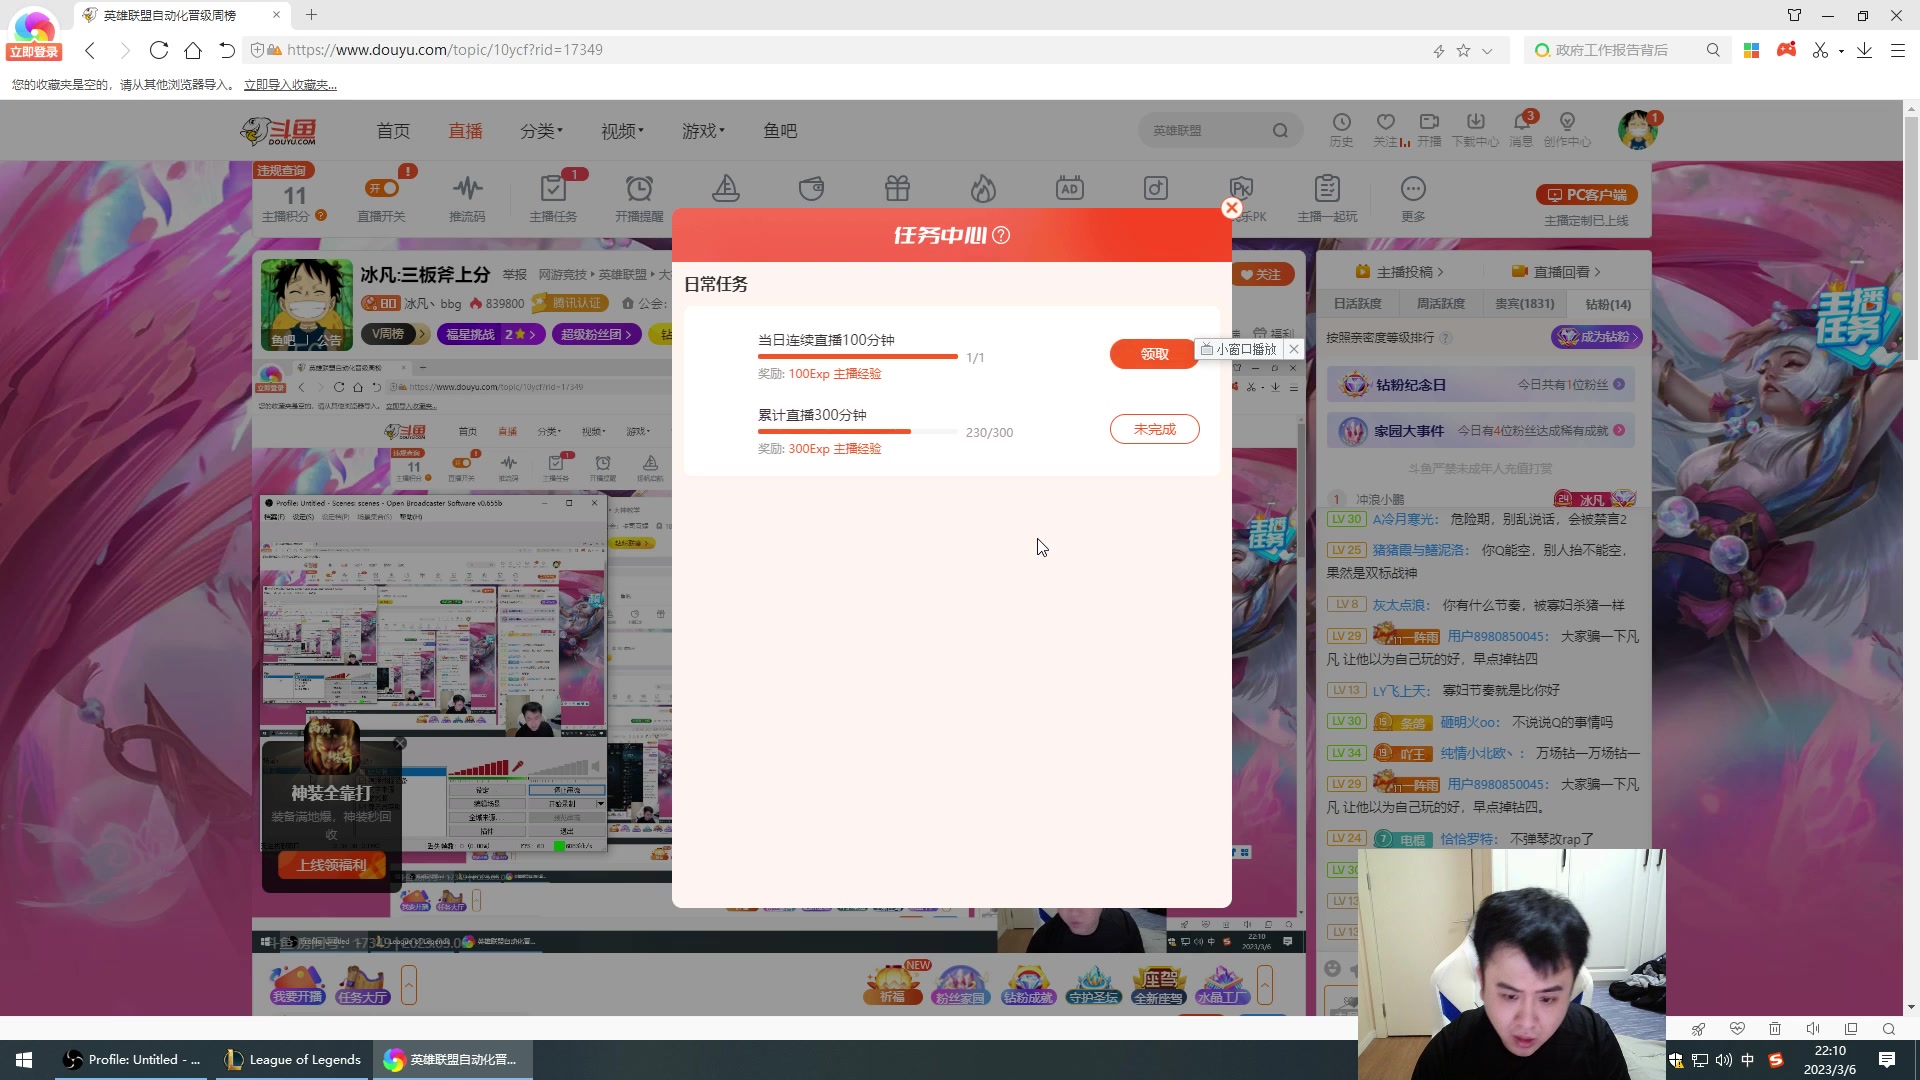Close the 任务中心 popup with X icon
Viewport: 1920px width, 1080px height.
pyautogui.click(x=1231, y=208)
